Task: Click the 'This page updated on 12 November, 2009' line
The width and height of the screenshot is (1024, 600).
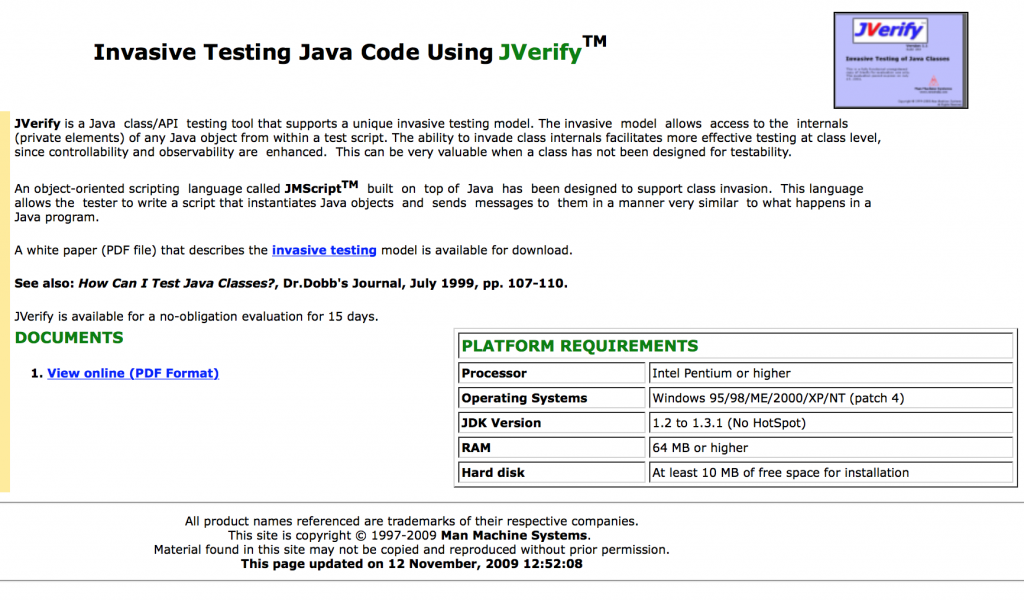Action: tap(411, 564)
